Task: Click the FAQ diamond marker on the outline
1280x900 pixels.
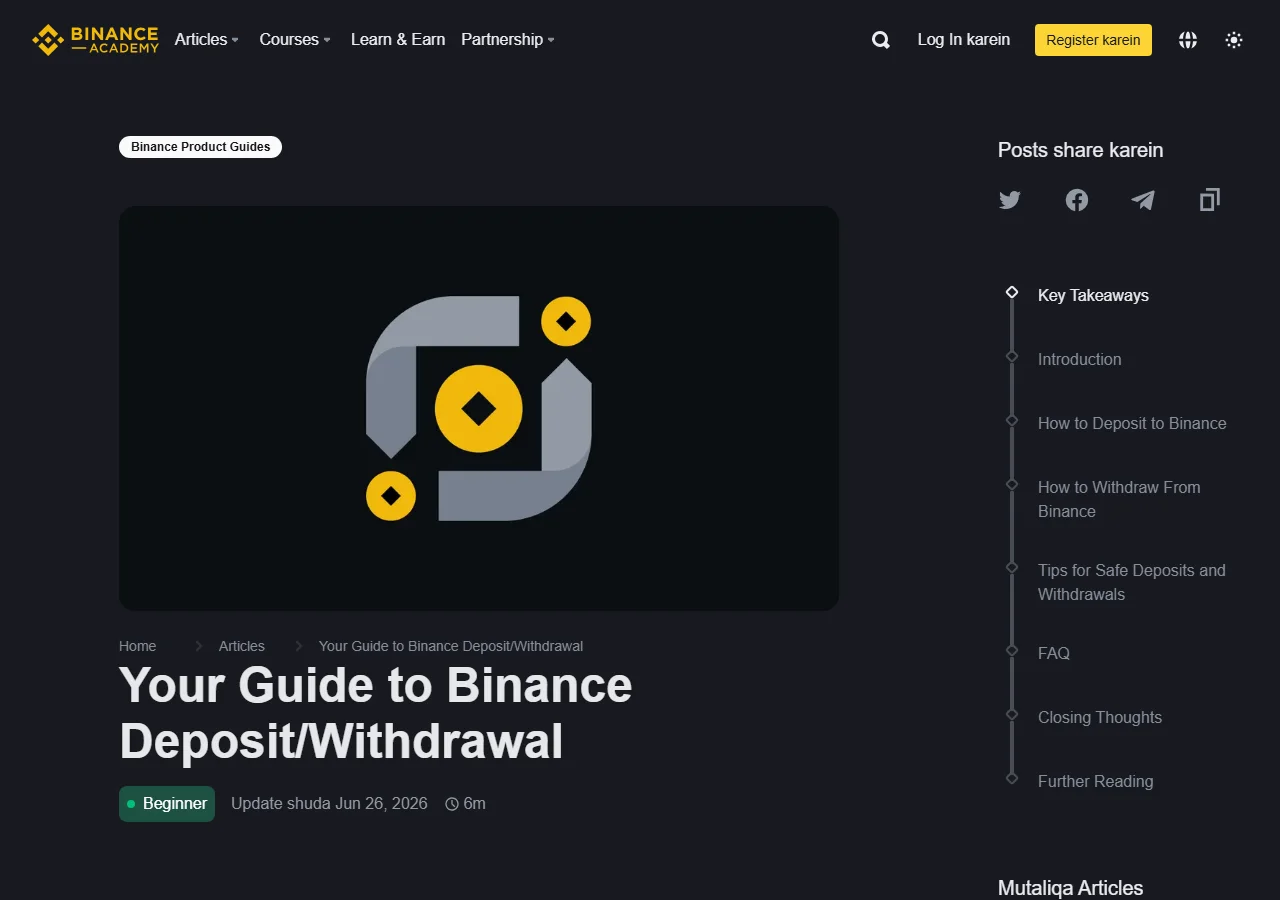Action: (1012, 650)
